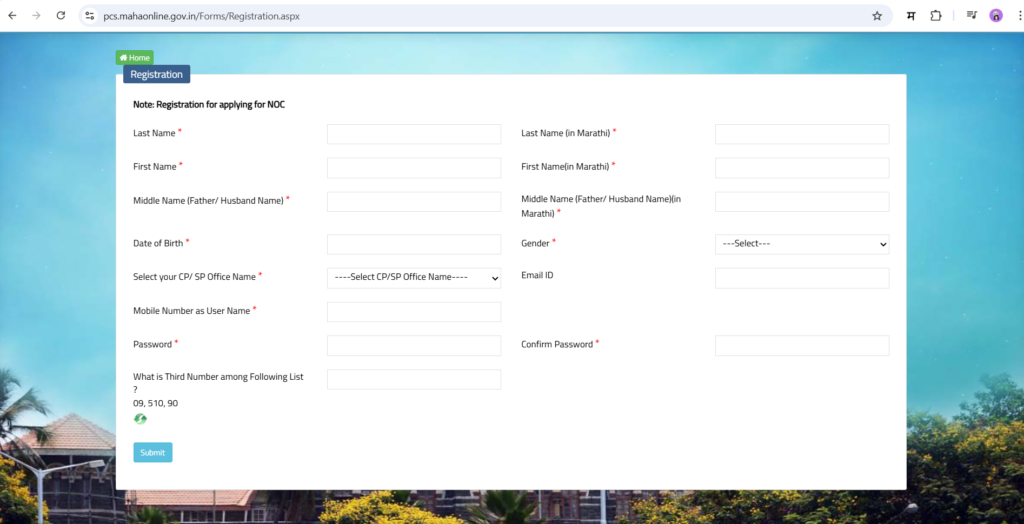The width and height of the screenshot is (1024, 524).
Task: Open the Select CP/SP Office Name dropdown
Action: coord(413,278)
